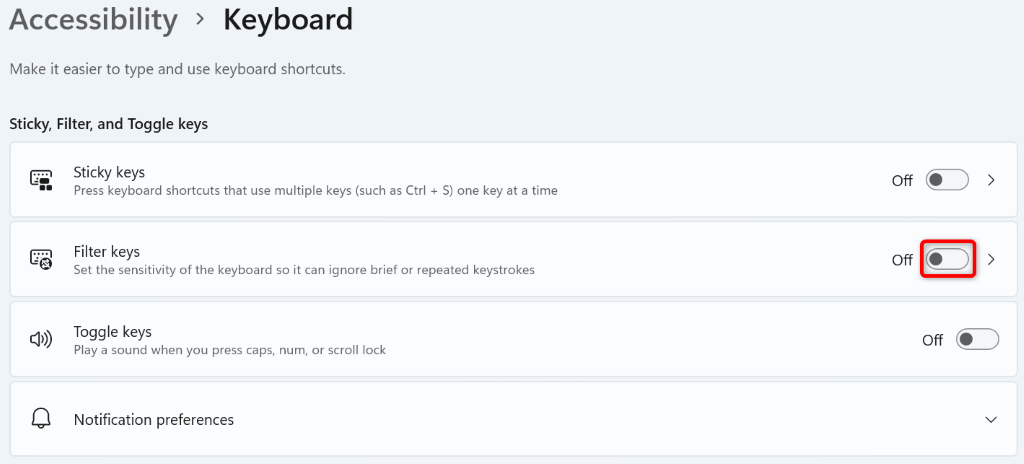Switch on the Toggle keys toggle
The image size is (1024, 464).
tap(977, 340)
